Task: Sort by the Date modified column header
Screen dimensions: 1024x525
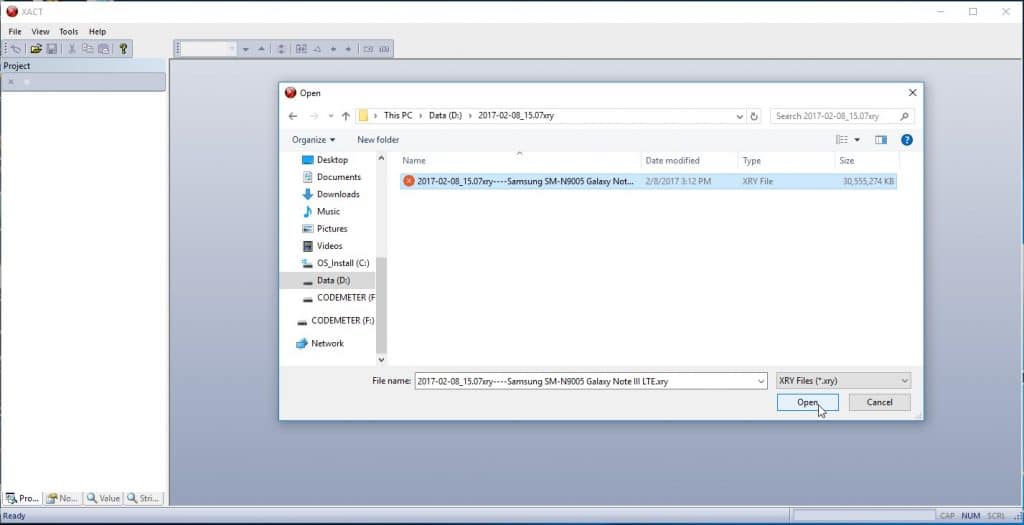Action: [690, 161]
